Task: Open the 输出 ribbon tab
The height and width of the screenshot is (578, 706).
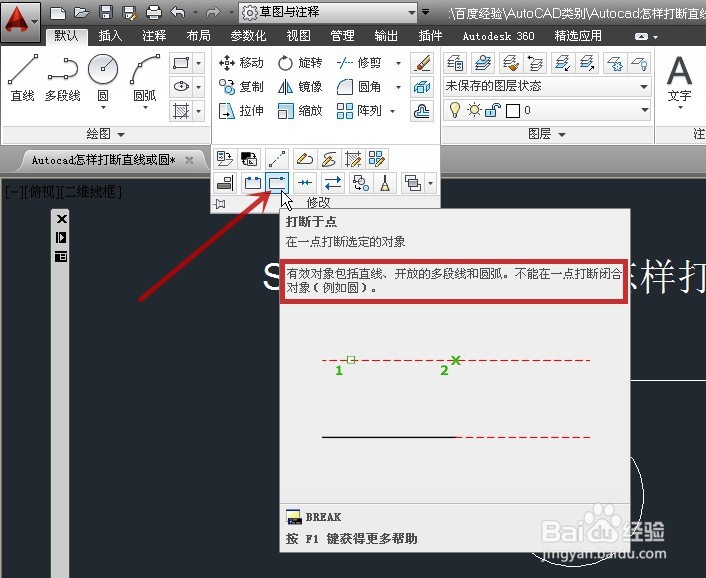Action: click(386, 36)
